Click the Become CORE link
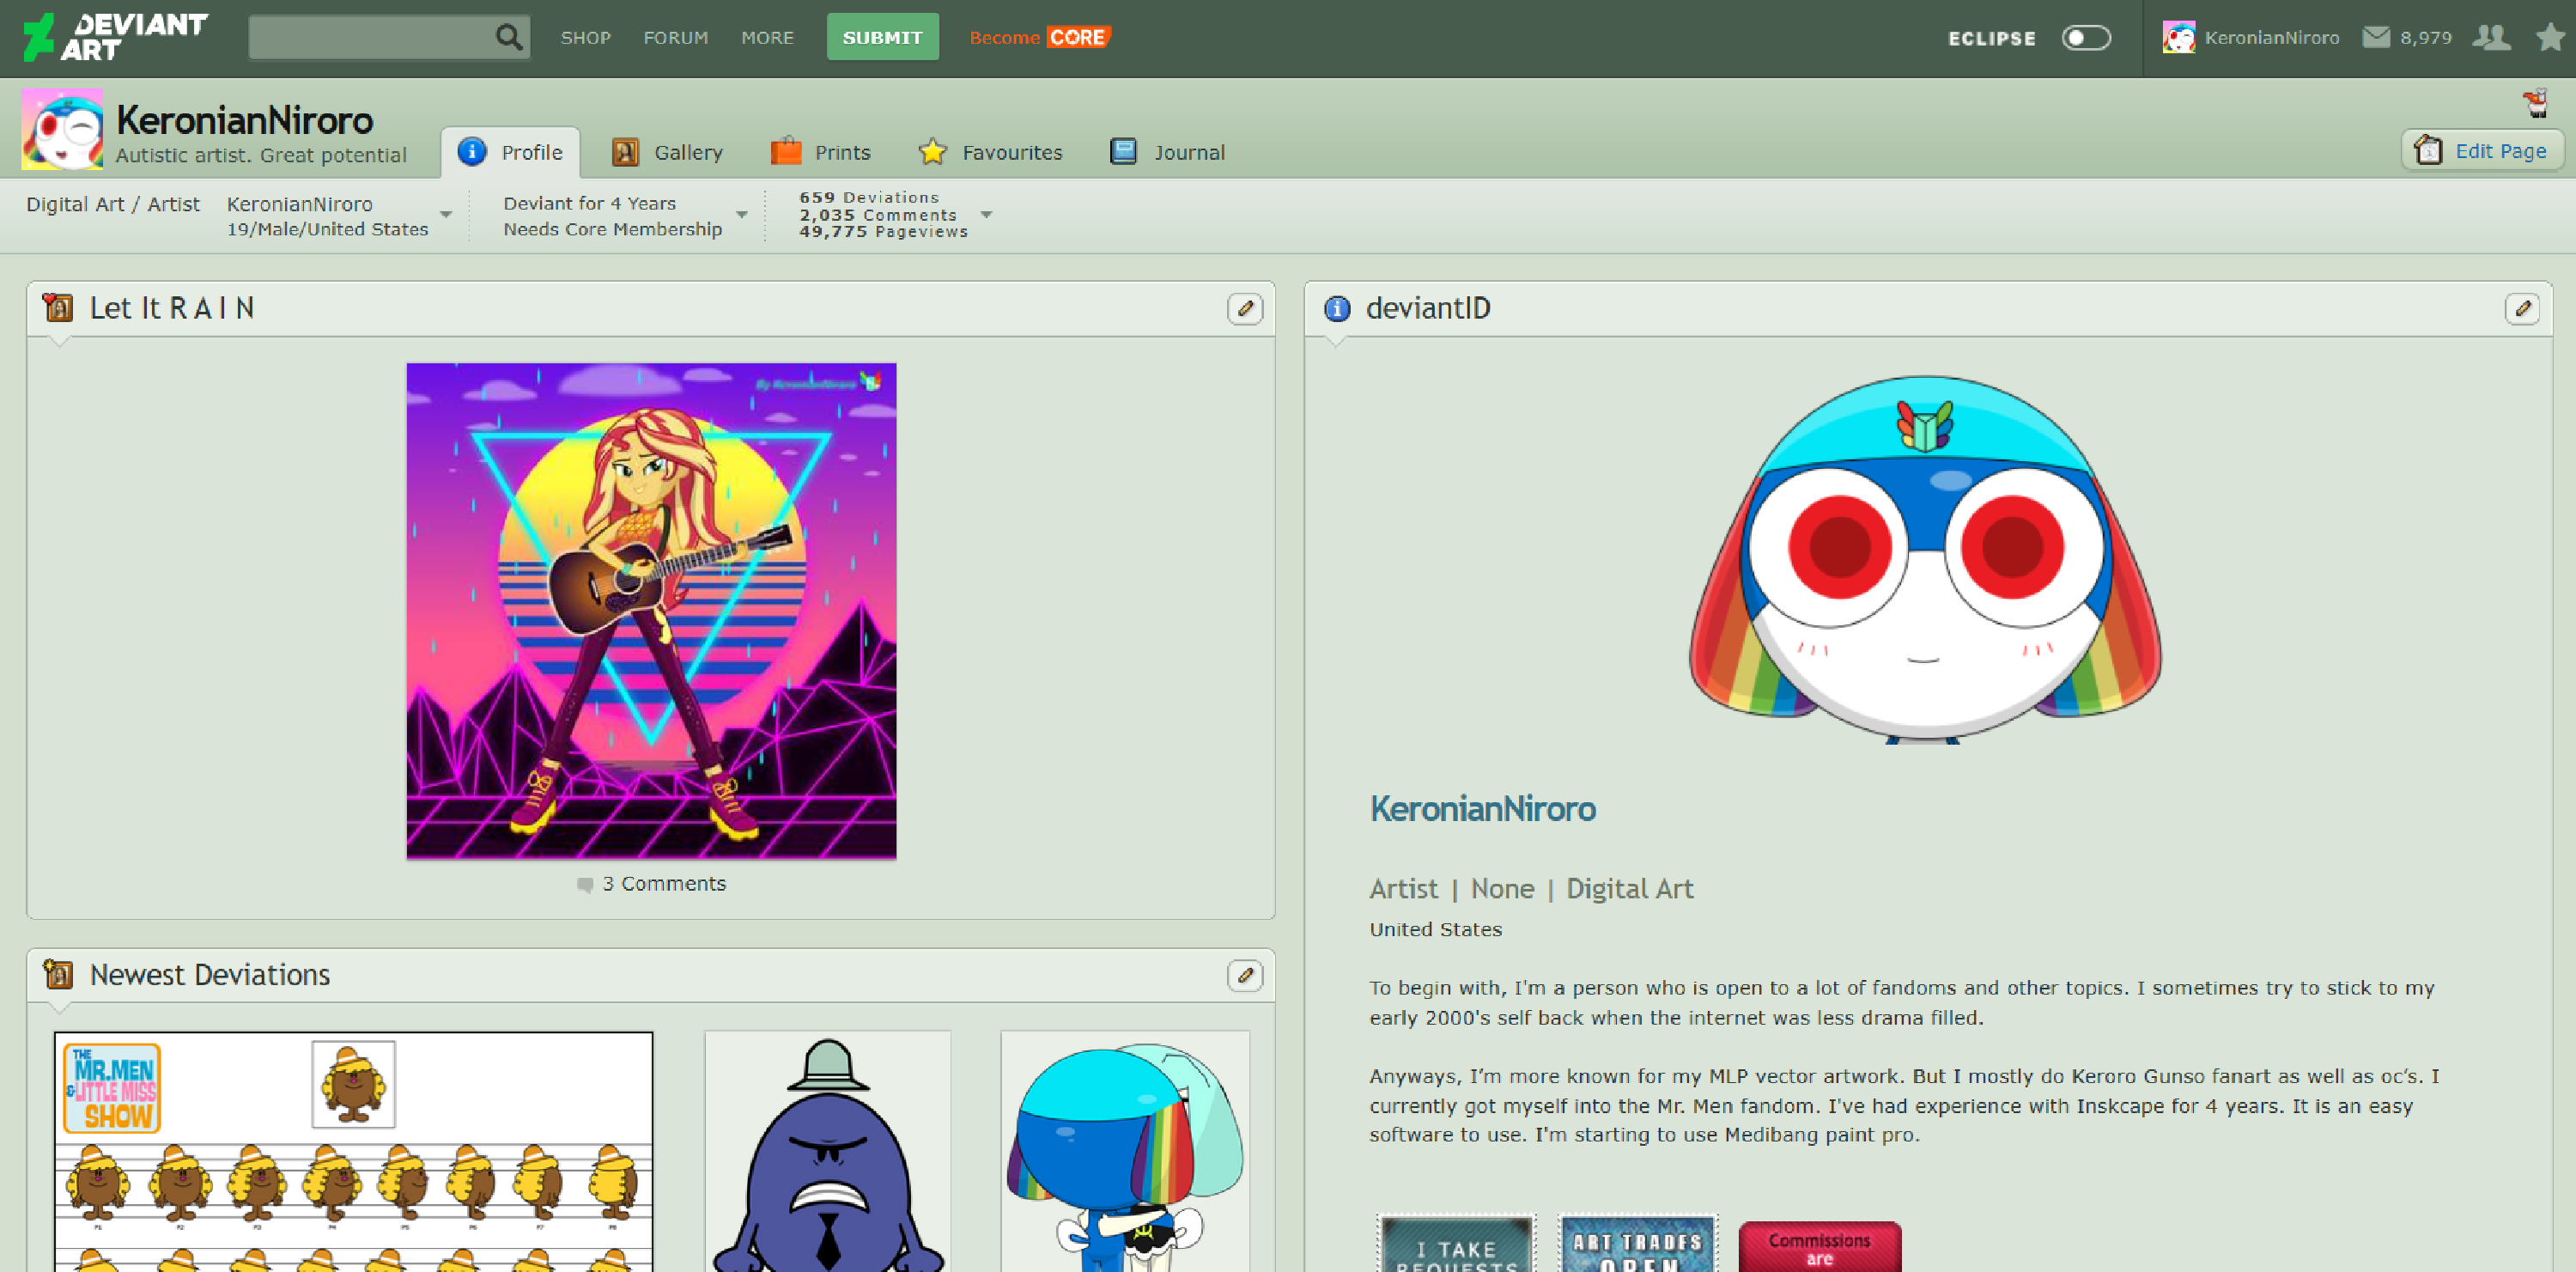The height and width of the screenshot is (1272, 2576). [x=1040, y=38]
